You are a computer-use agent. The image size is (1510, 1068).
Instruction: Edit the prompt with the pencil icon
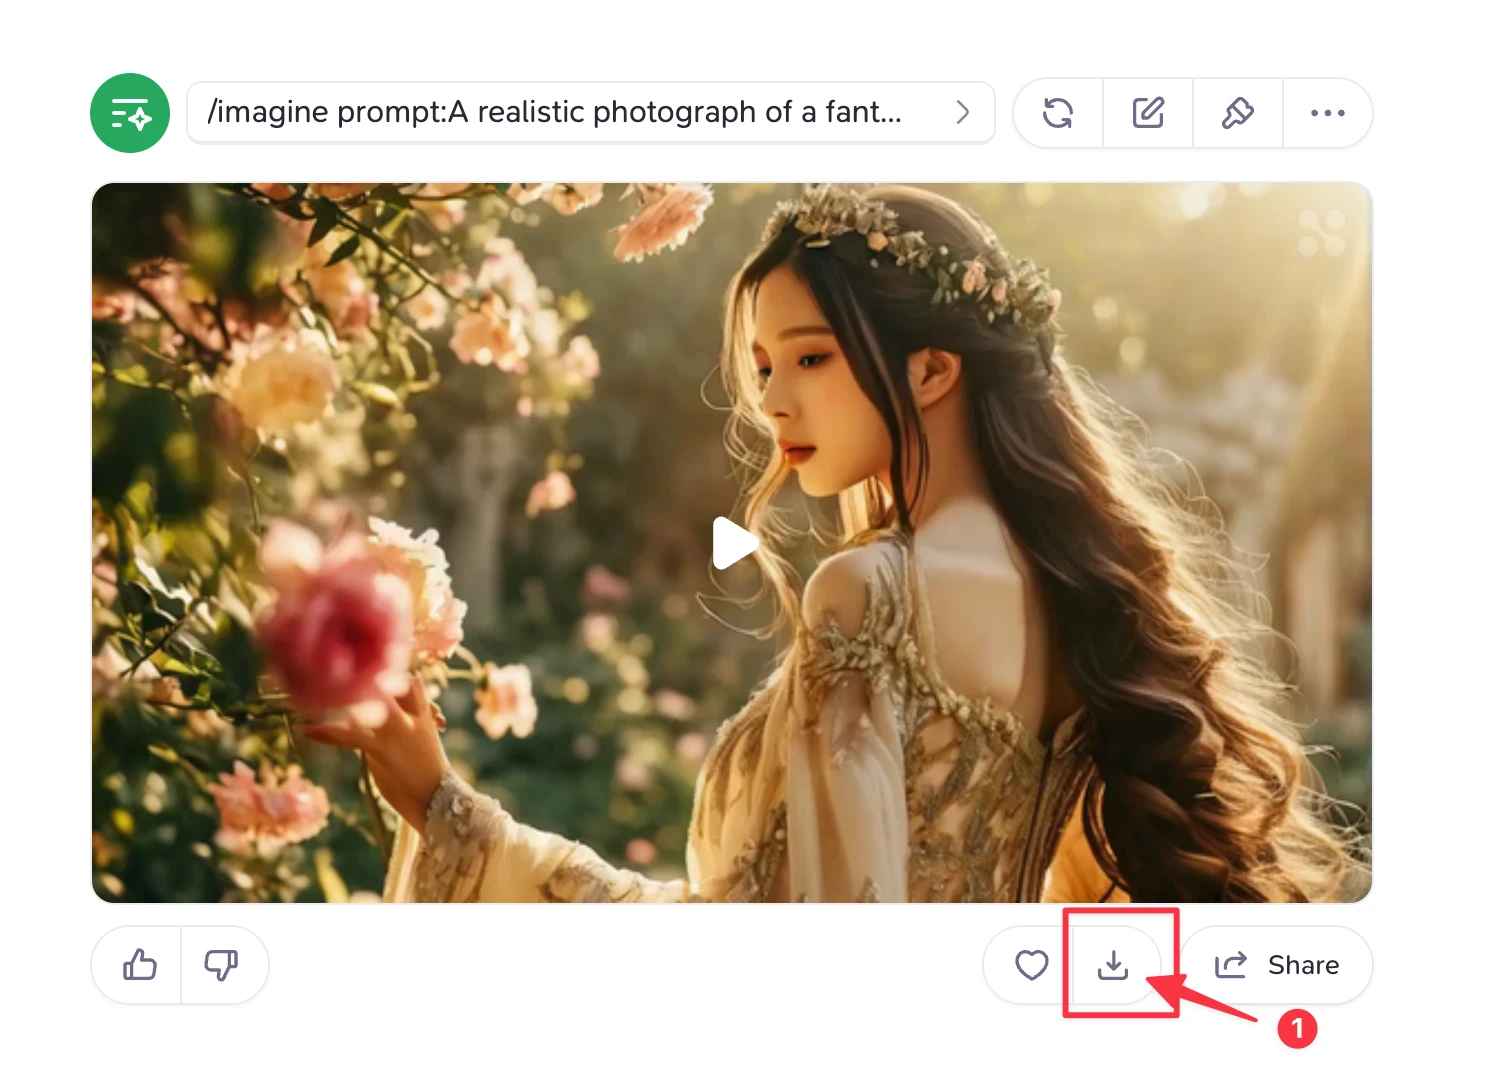(x=1148, y=113)
